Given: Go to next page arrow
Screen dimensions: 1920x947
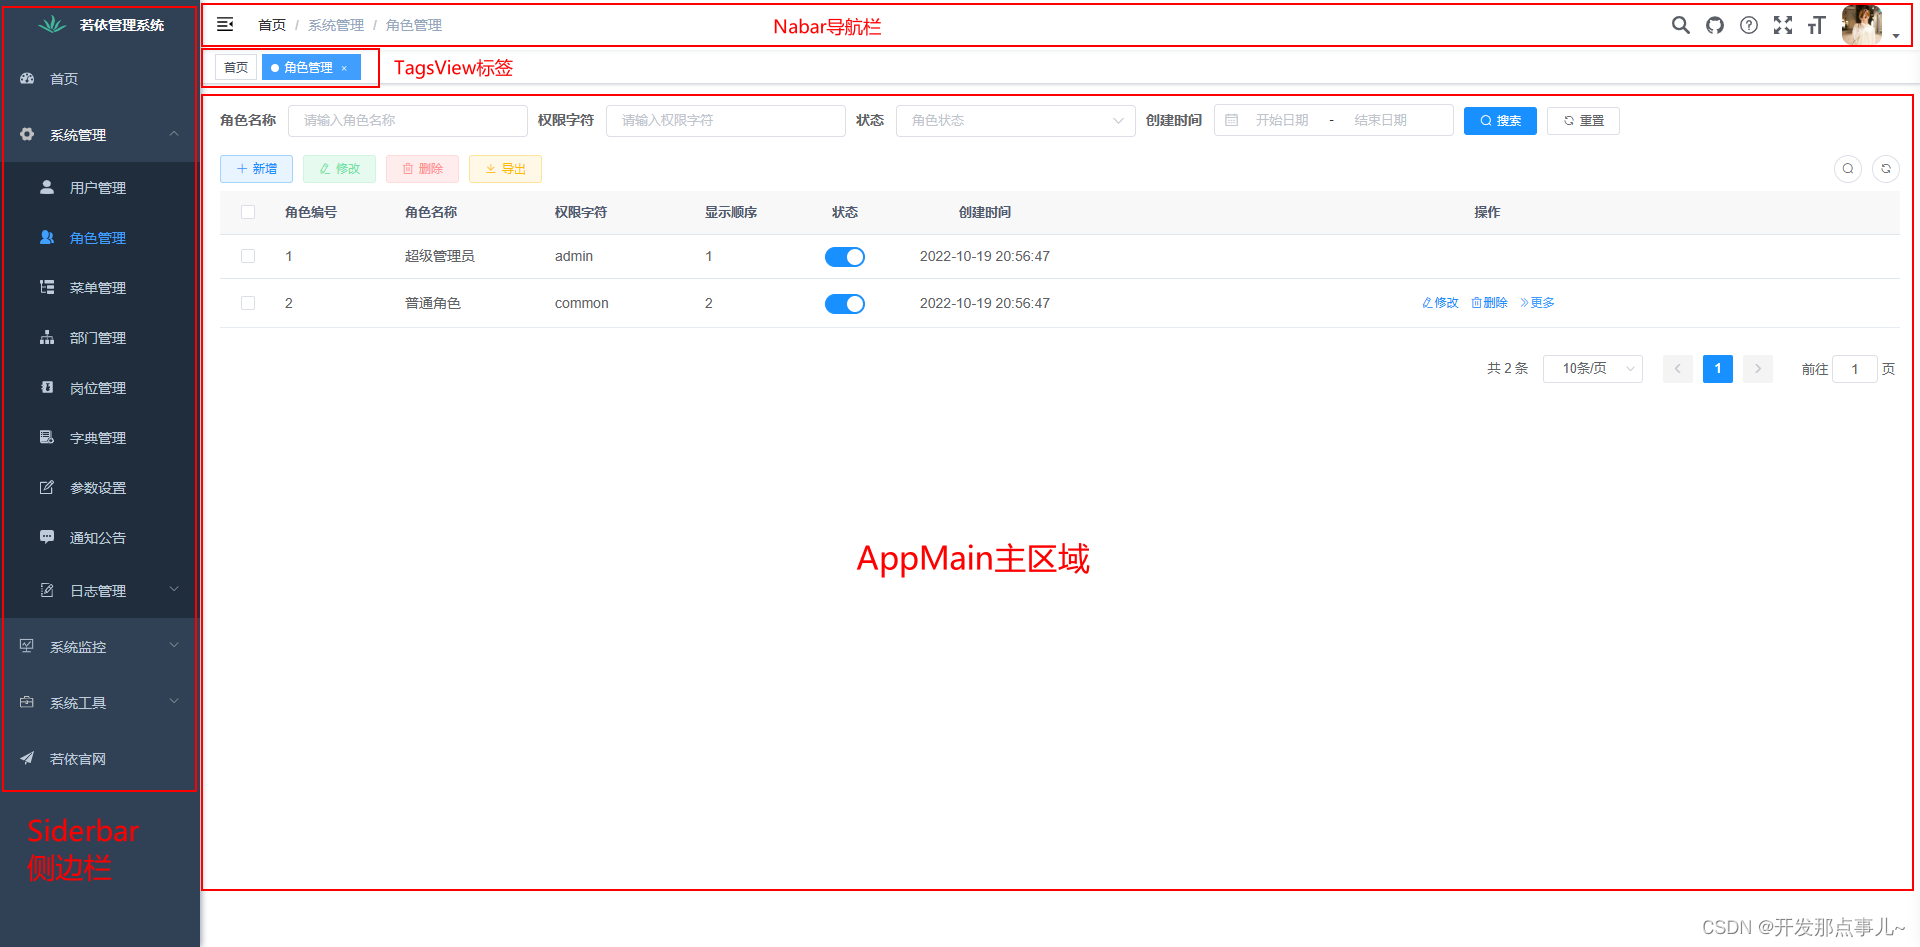Looking at the screenshot, I should coord(1758,369).
